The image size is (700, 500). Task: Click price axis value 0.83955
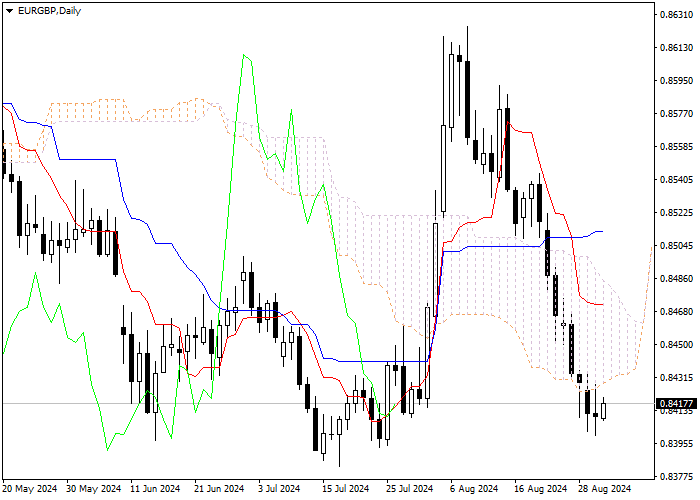[677, 444]
